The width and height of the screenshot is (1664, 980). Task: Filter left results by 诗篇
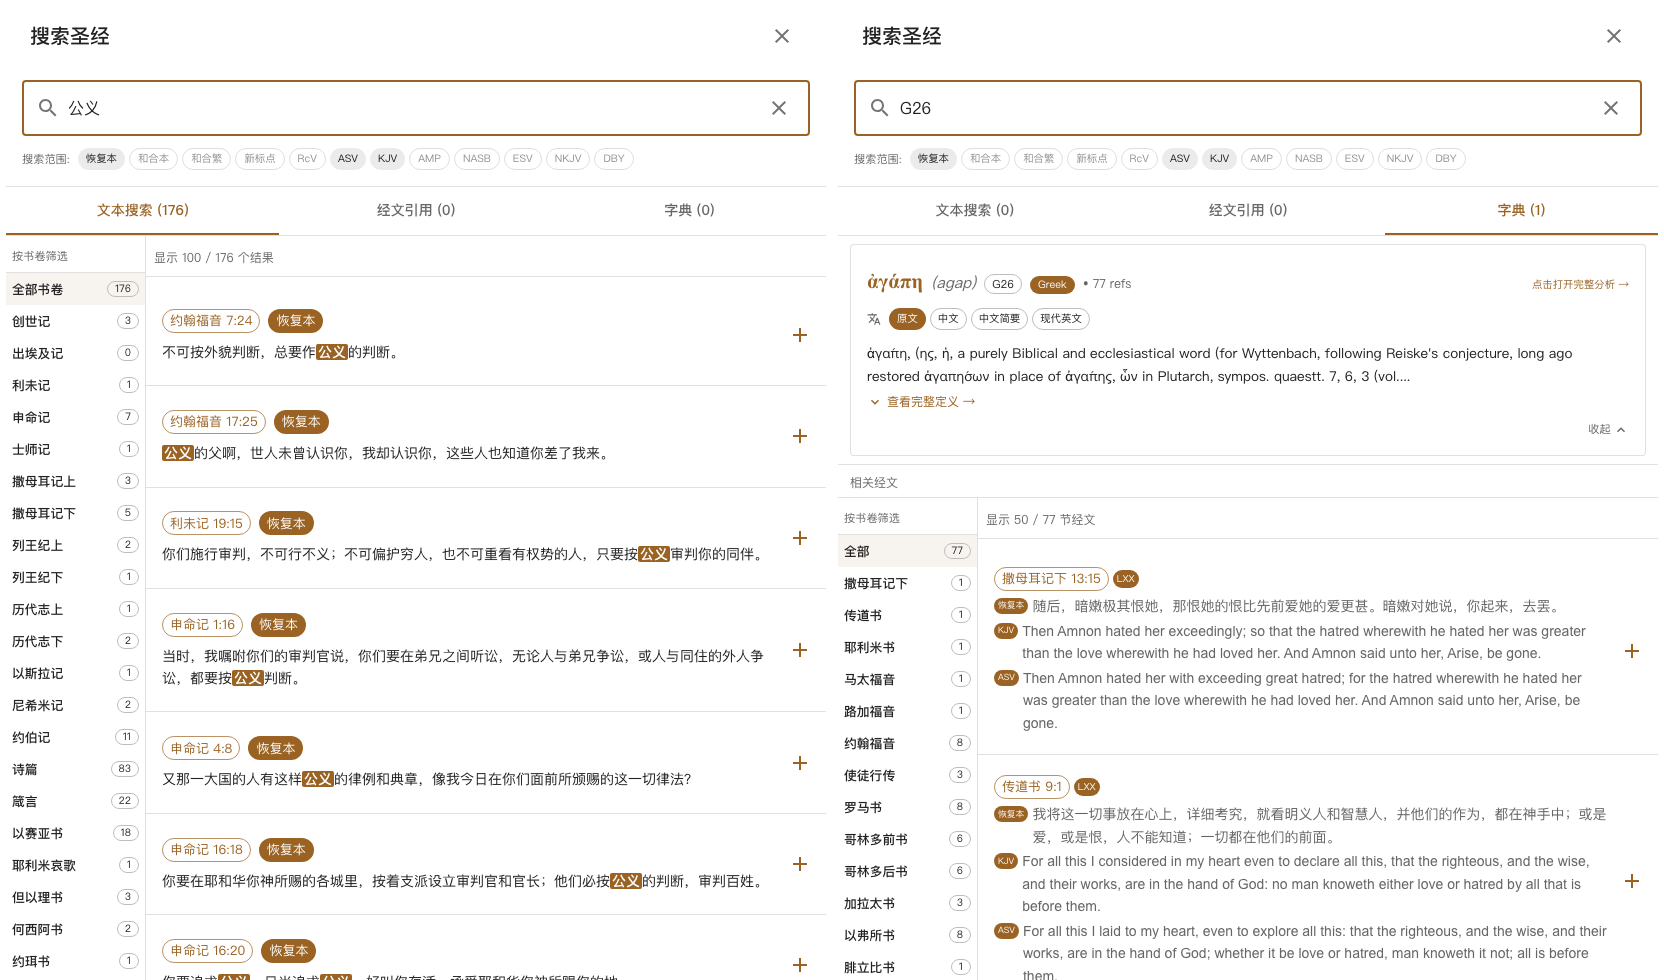coord(73,769)
